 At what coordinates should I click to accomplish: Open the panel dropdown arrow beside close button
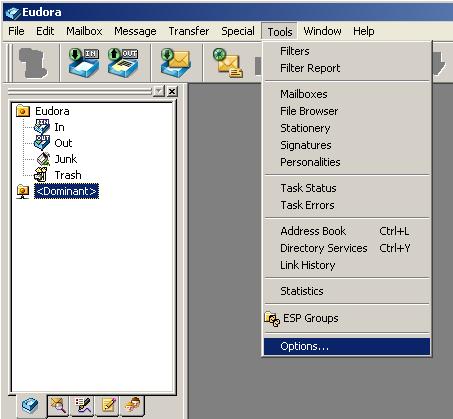159,91
